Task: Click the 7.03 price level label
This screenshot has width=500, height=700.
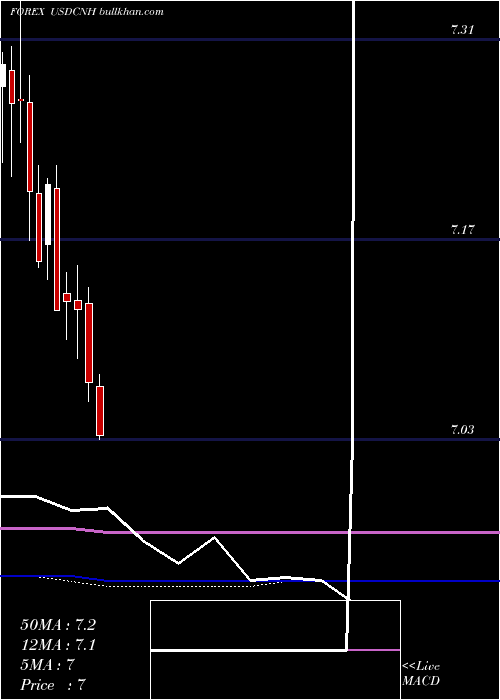Action: click(x=462, y=430)
